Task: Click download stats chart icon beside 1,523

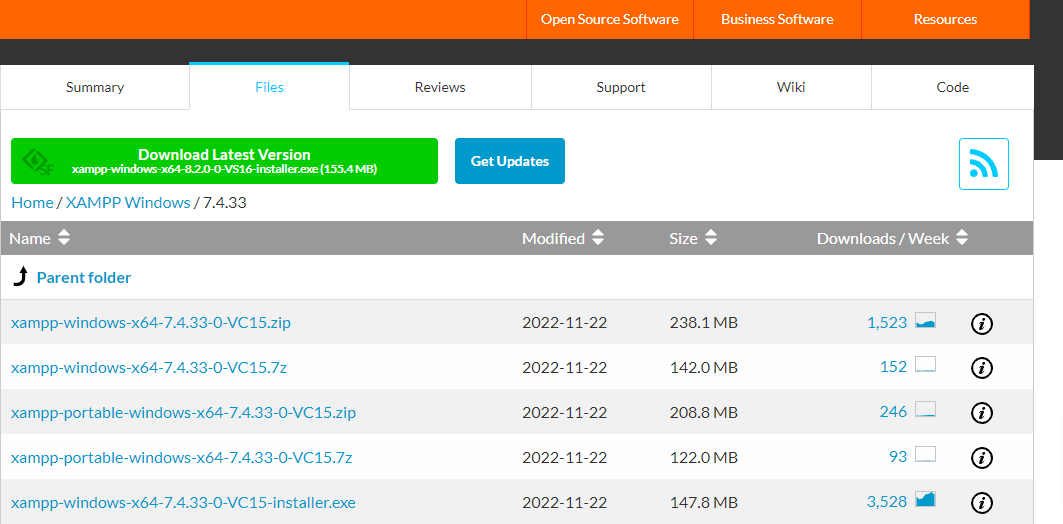Action: point(925,322)
